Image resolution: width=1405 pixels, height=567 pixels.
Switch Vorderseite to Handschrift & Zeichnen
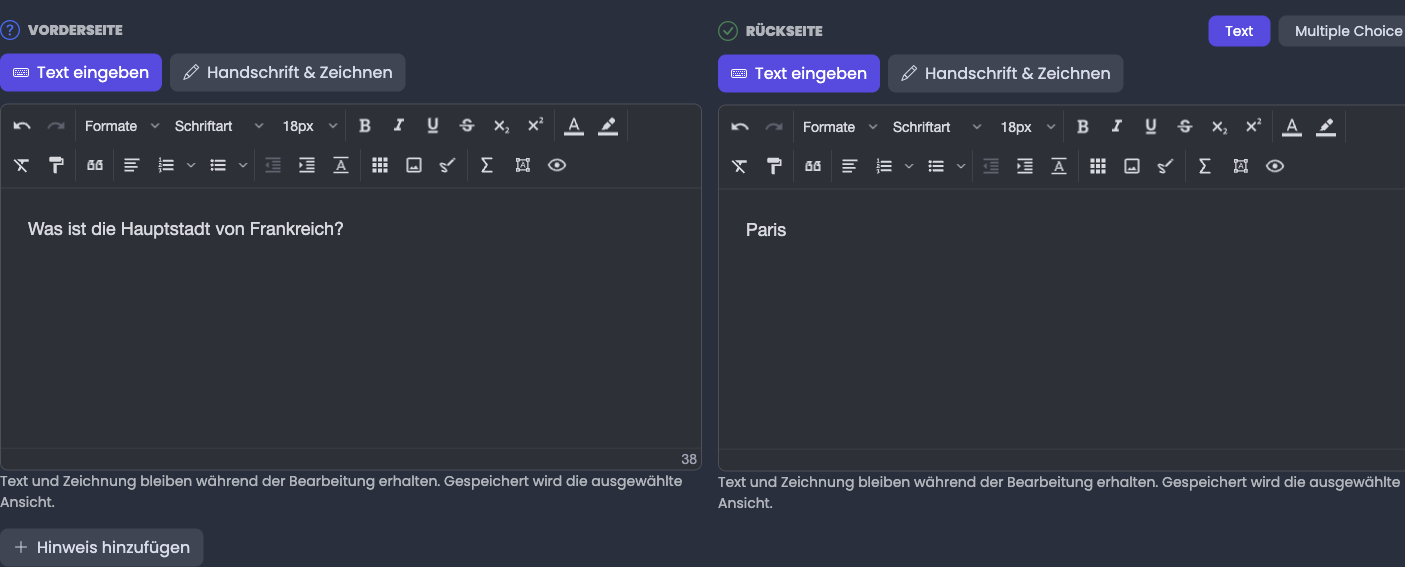point(288,73)
